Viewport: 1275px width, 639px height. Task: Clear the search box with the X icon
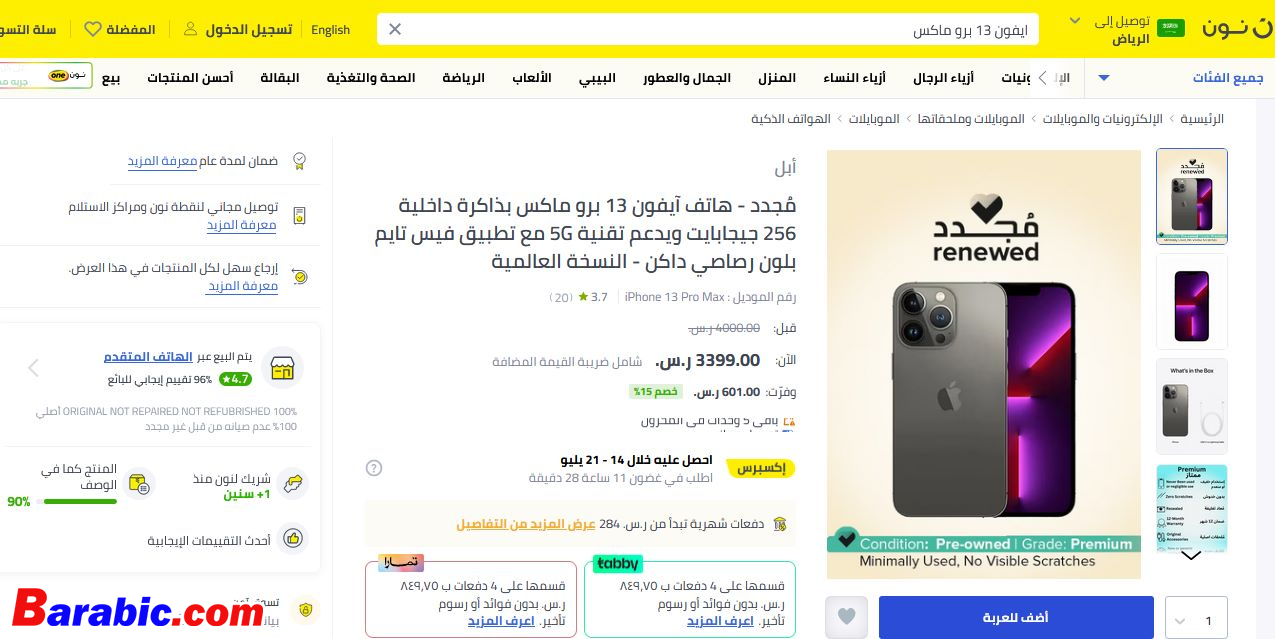[395, 29]
